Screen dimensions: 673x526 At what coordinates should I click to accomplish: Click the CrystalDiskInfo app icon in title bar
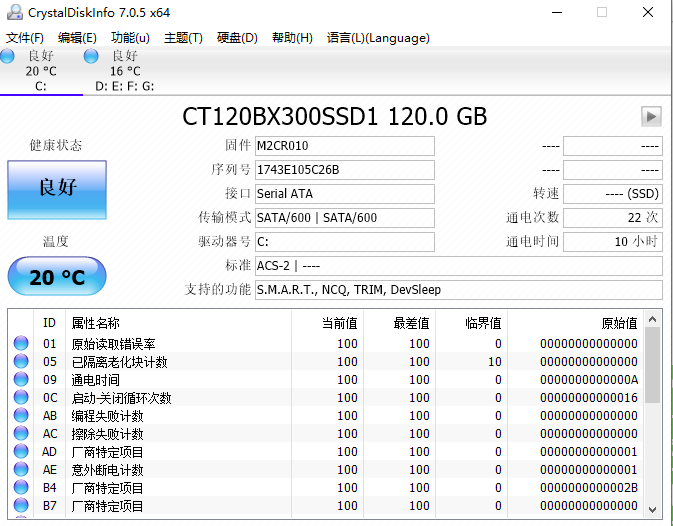pyautogui.click(x=15, y=12)
